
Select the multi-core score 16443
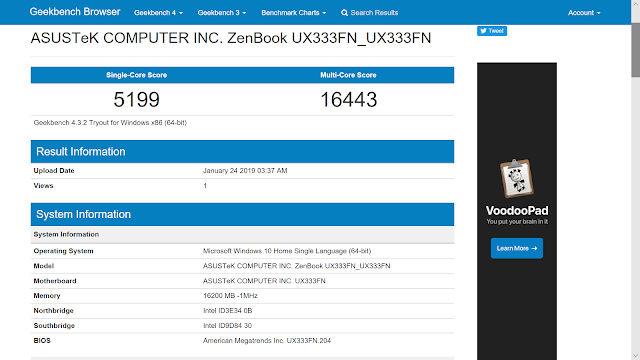pos(348,100)
